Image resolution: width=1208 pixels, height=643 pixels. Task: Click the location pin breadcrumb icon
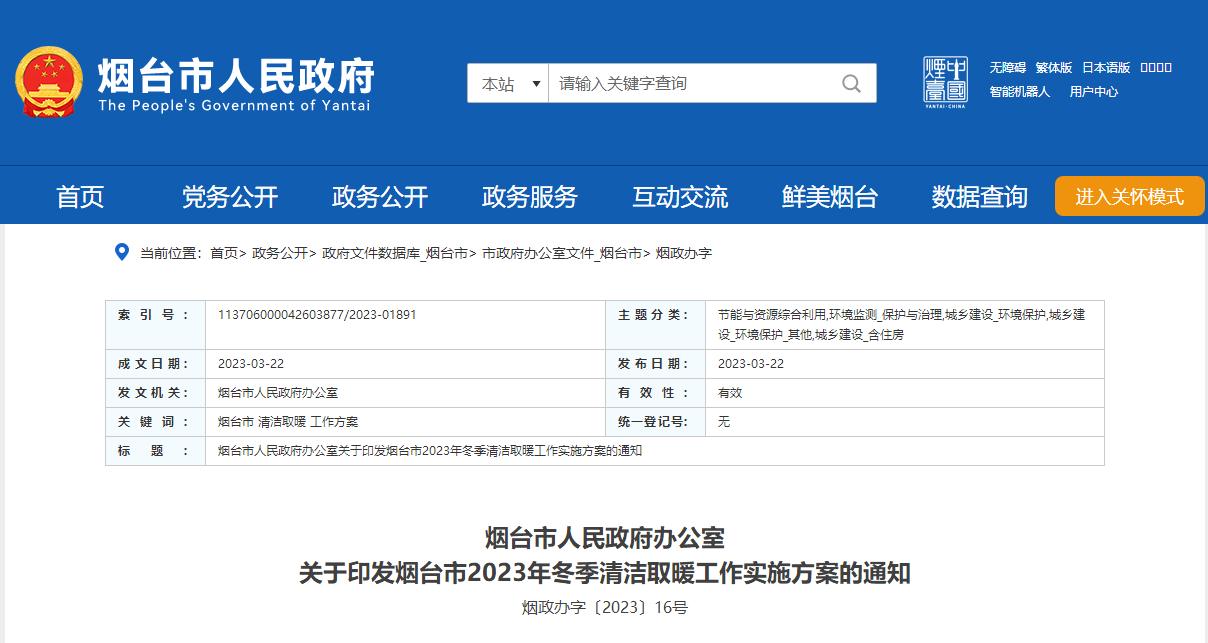pyautogui.click(x=119, y=253)
